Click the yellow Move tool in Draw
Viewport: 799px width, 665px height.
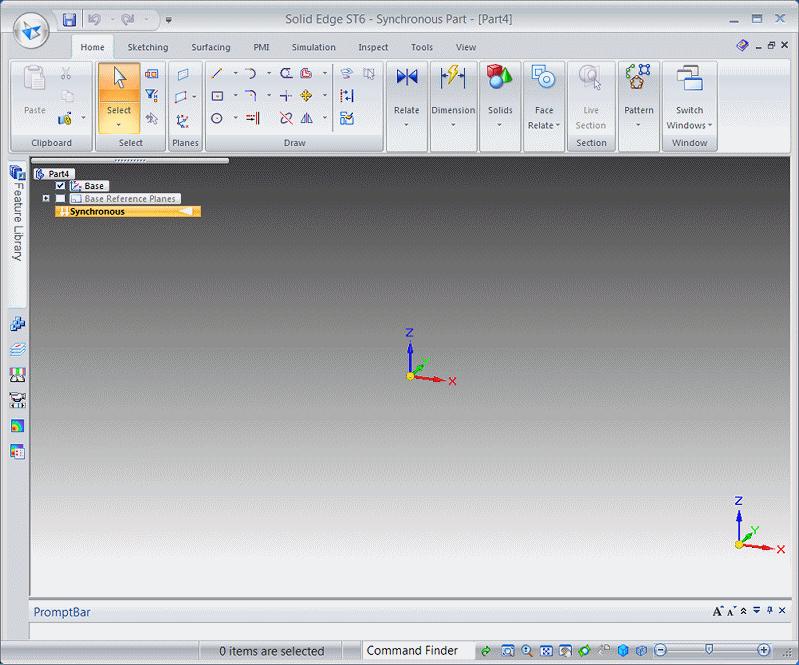pos(306,96)
